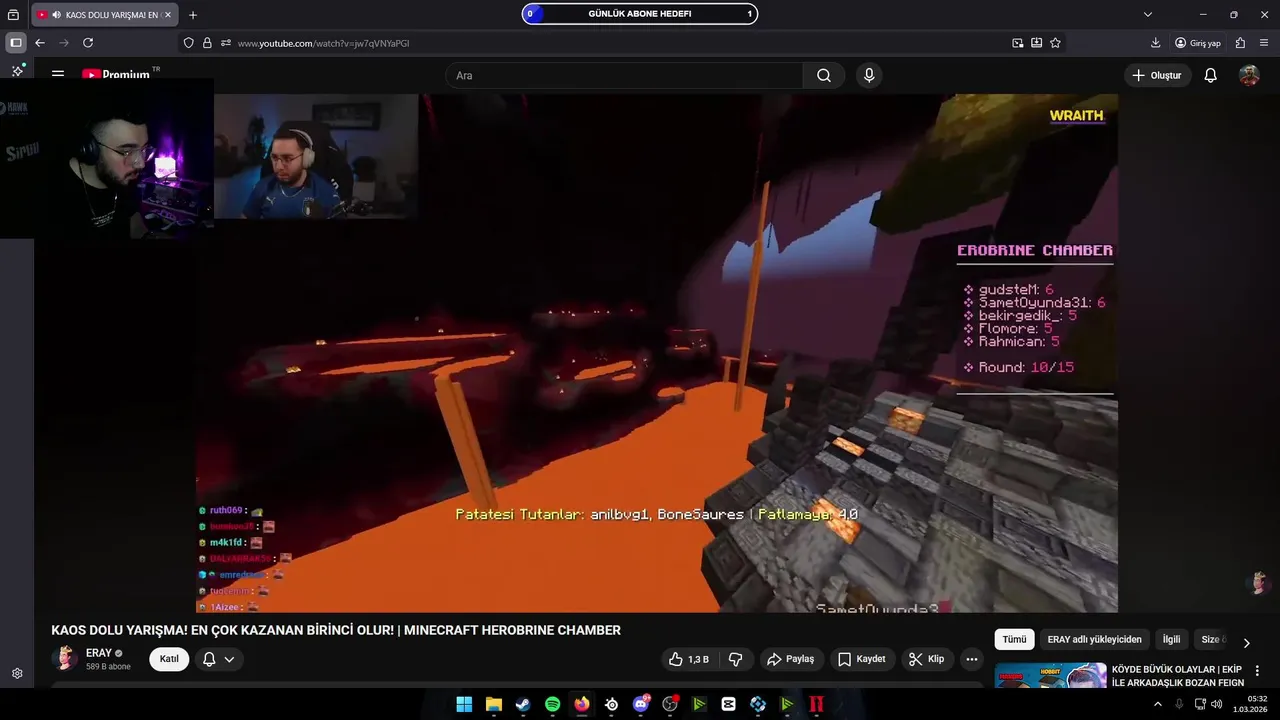Open YouTube notifications bell
This screenshot has width=1280, height=720.
click(x=1210, y=75)
